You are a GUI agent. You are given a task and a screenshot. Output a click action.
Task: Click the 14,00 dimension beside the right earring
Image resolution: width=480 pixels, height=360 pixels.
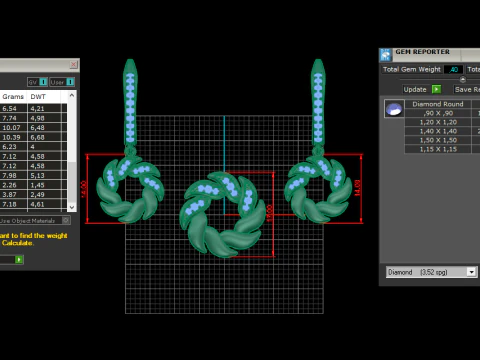point(358,188)
